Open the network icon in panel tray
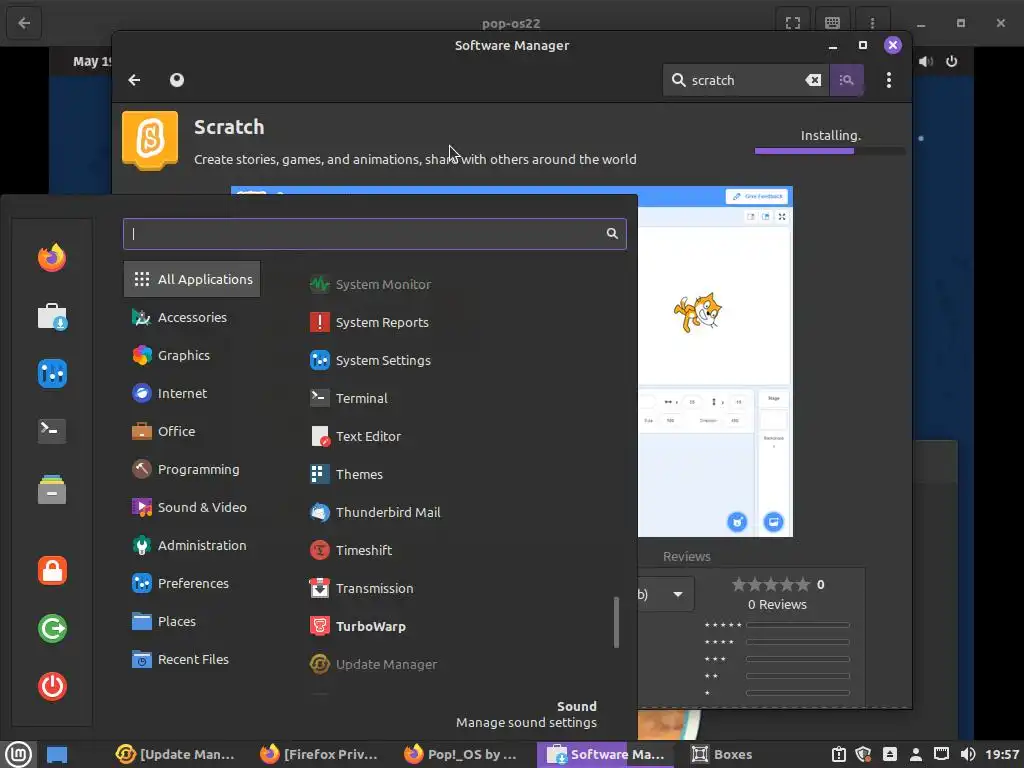 pyautogui.click(x=941, y=754)
